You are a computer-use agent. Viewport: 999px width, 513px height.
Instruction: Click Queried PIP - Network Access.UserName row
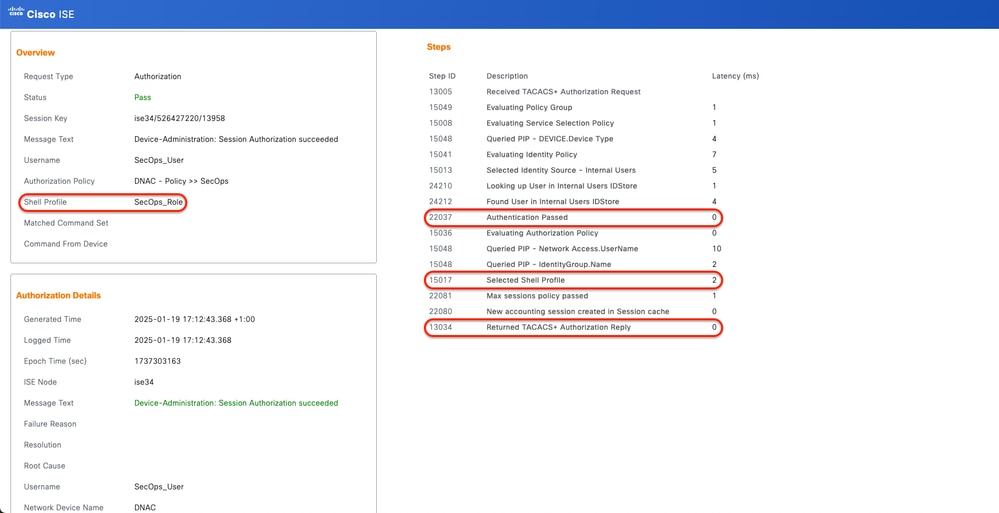click(573, 249)
